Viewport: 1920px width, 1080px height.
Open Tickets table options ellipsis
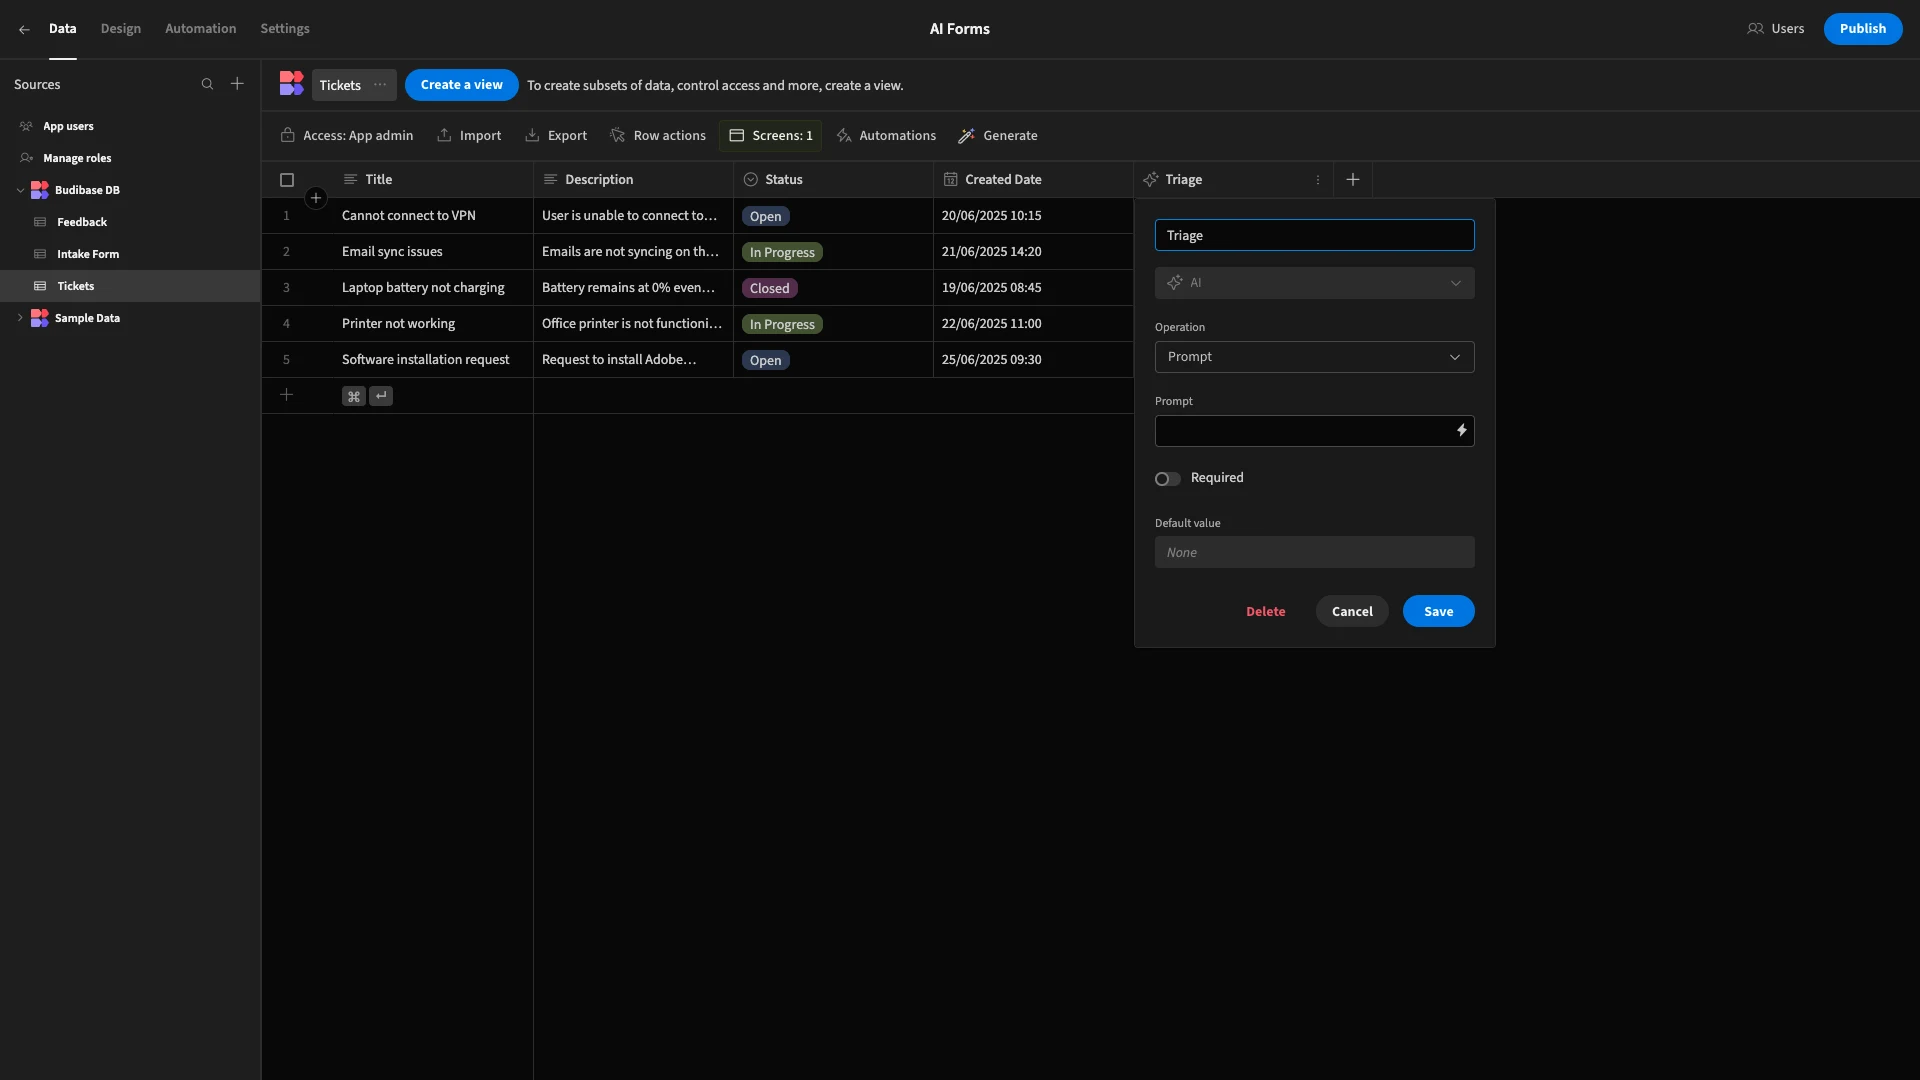click(x=380, y=85)
